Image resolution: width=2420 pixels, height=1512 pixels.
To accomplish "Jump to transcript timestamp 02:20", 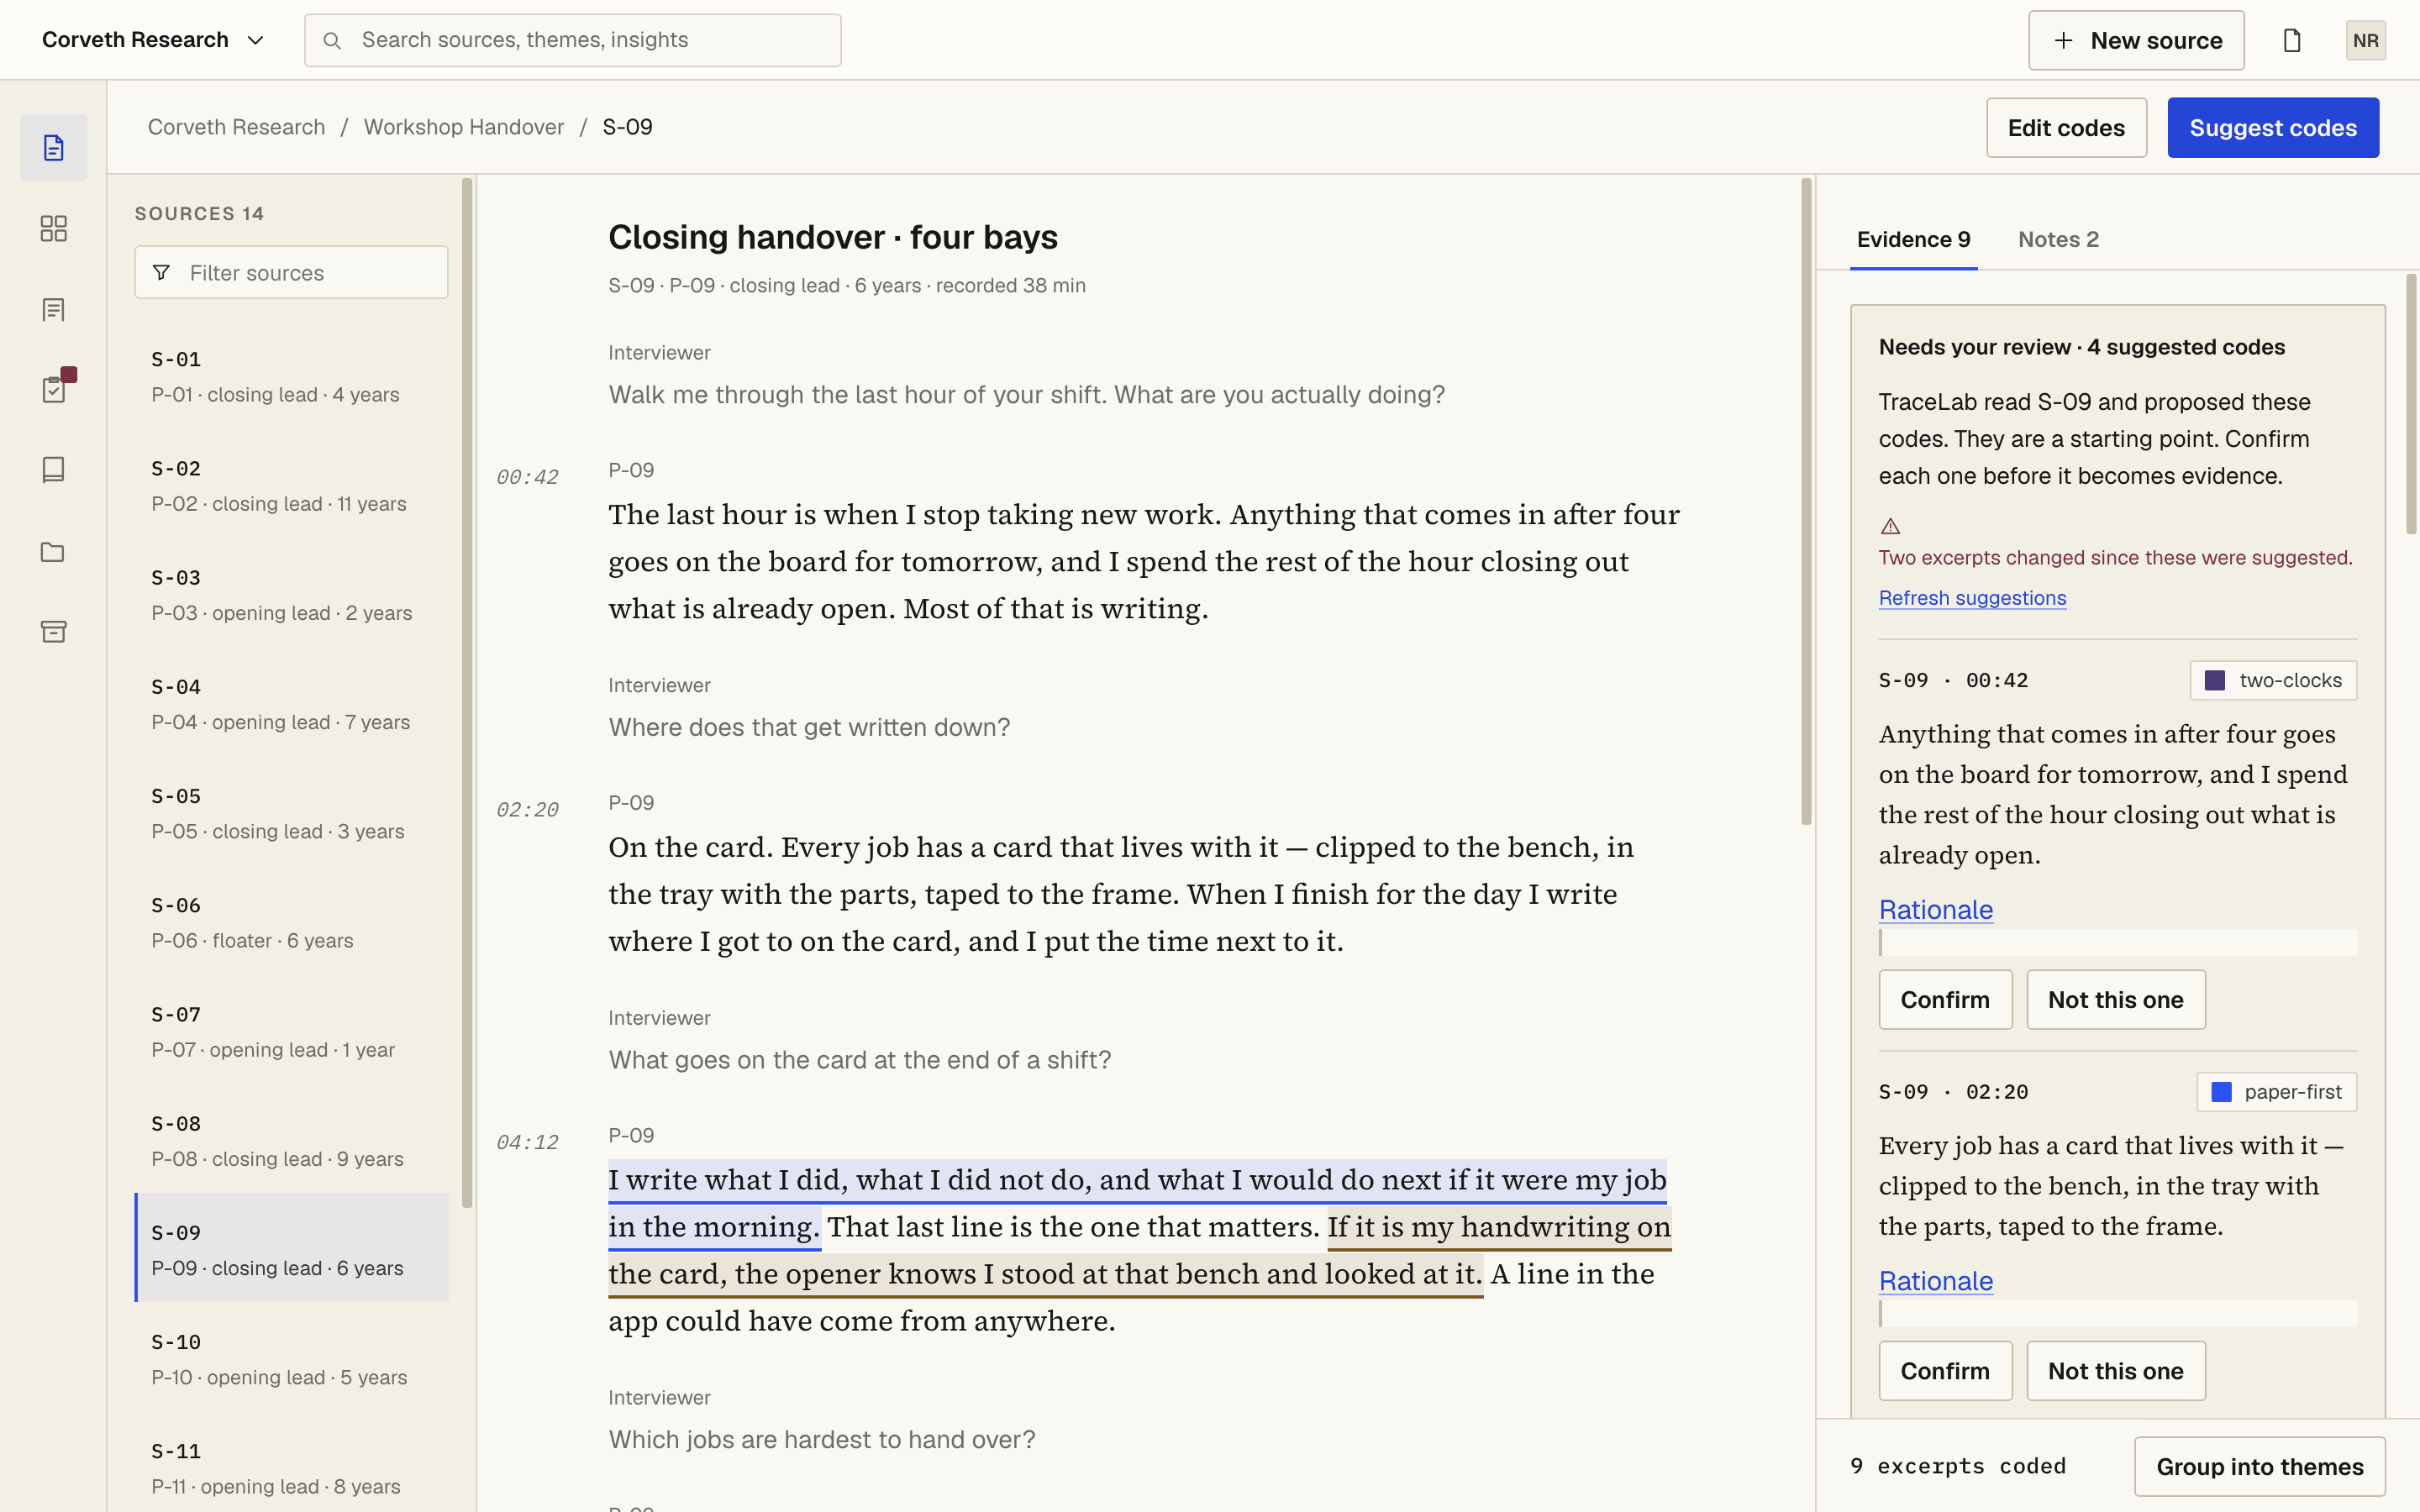I will click(527, 809).
